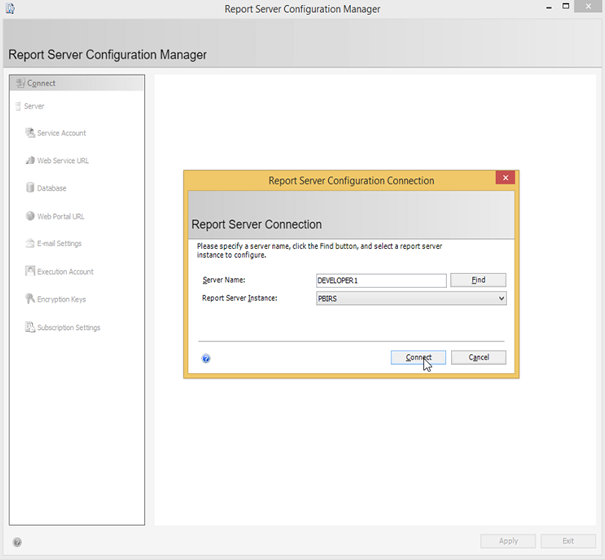Select the Server label in the navigation pane
The width and height of the screenshot is (605, 560).
point(34,106)
